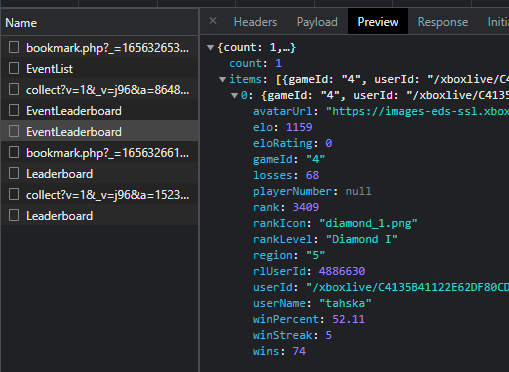This screenshot has width=509, height=372.
Task: Click the rlUserId: 4886630 property
Action: click(x=309, y=271)
